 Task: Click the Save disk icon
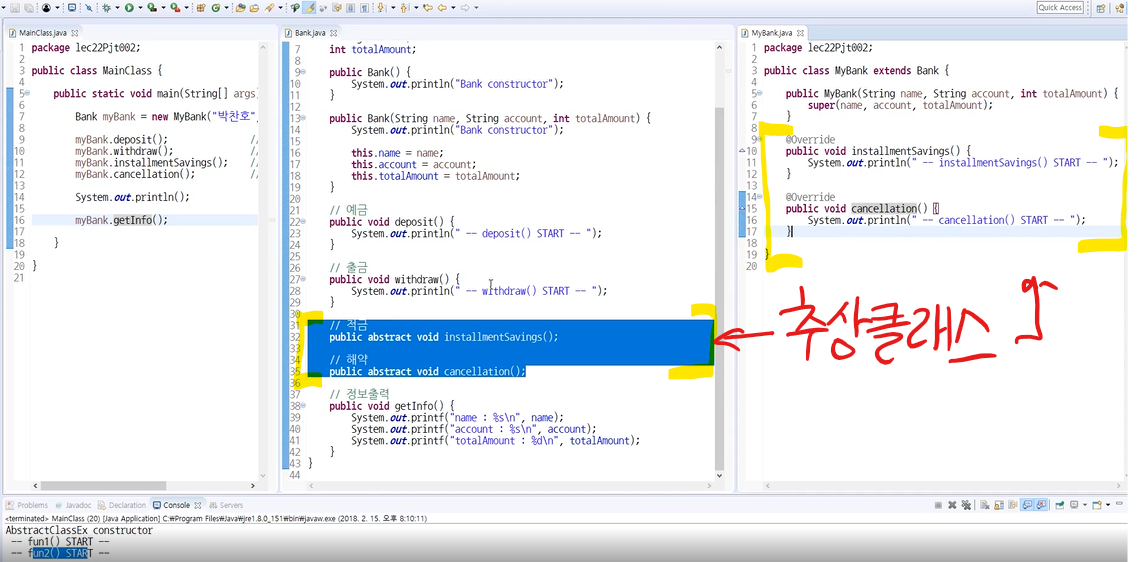pyautogui.click(x=15, y=8)
